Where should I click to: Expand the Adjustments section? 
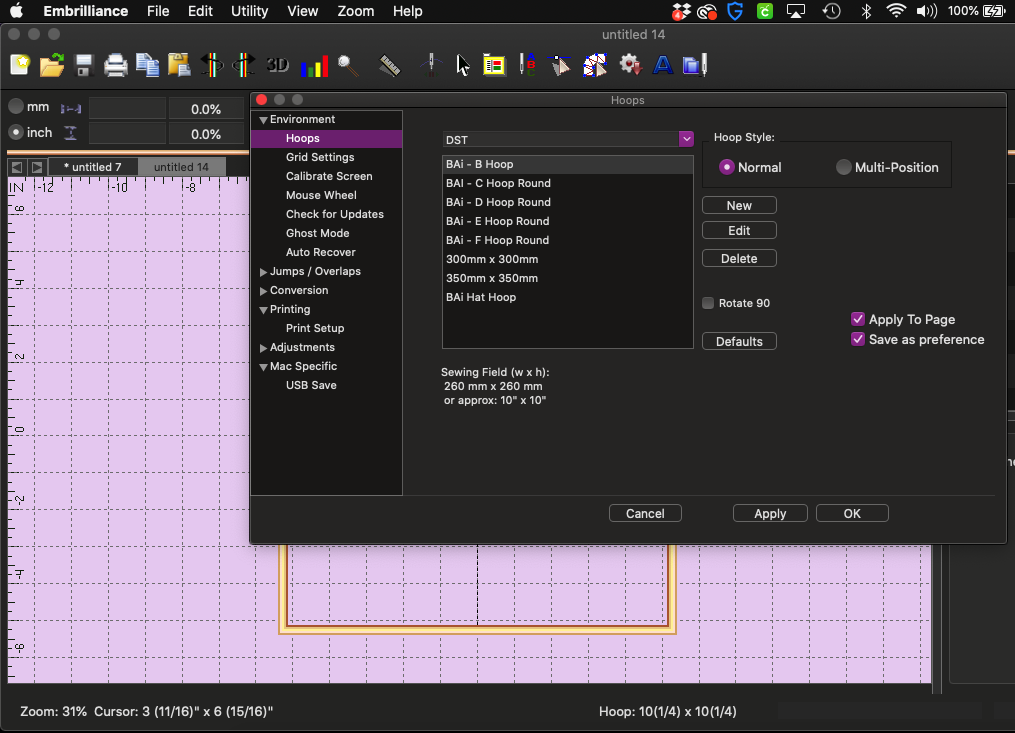263,348
